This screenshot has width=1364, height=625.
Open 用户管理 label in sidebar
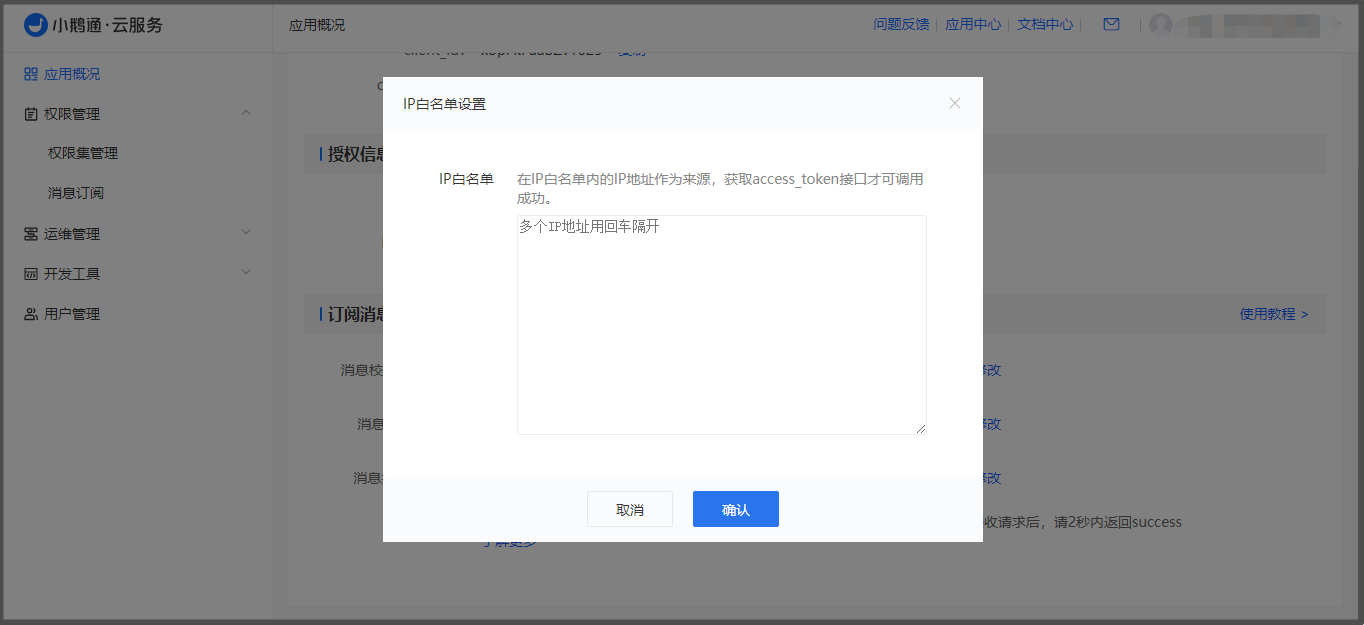tap(72, 314)
